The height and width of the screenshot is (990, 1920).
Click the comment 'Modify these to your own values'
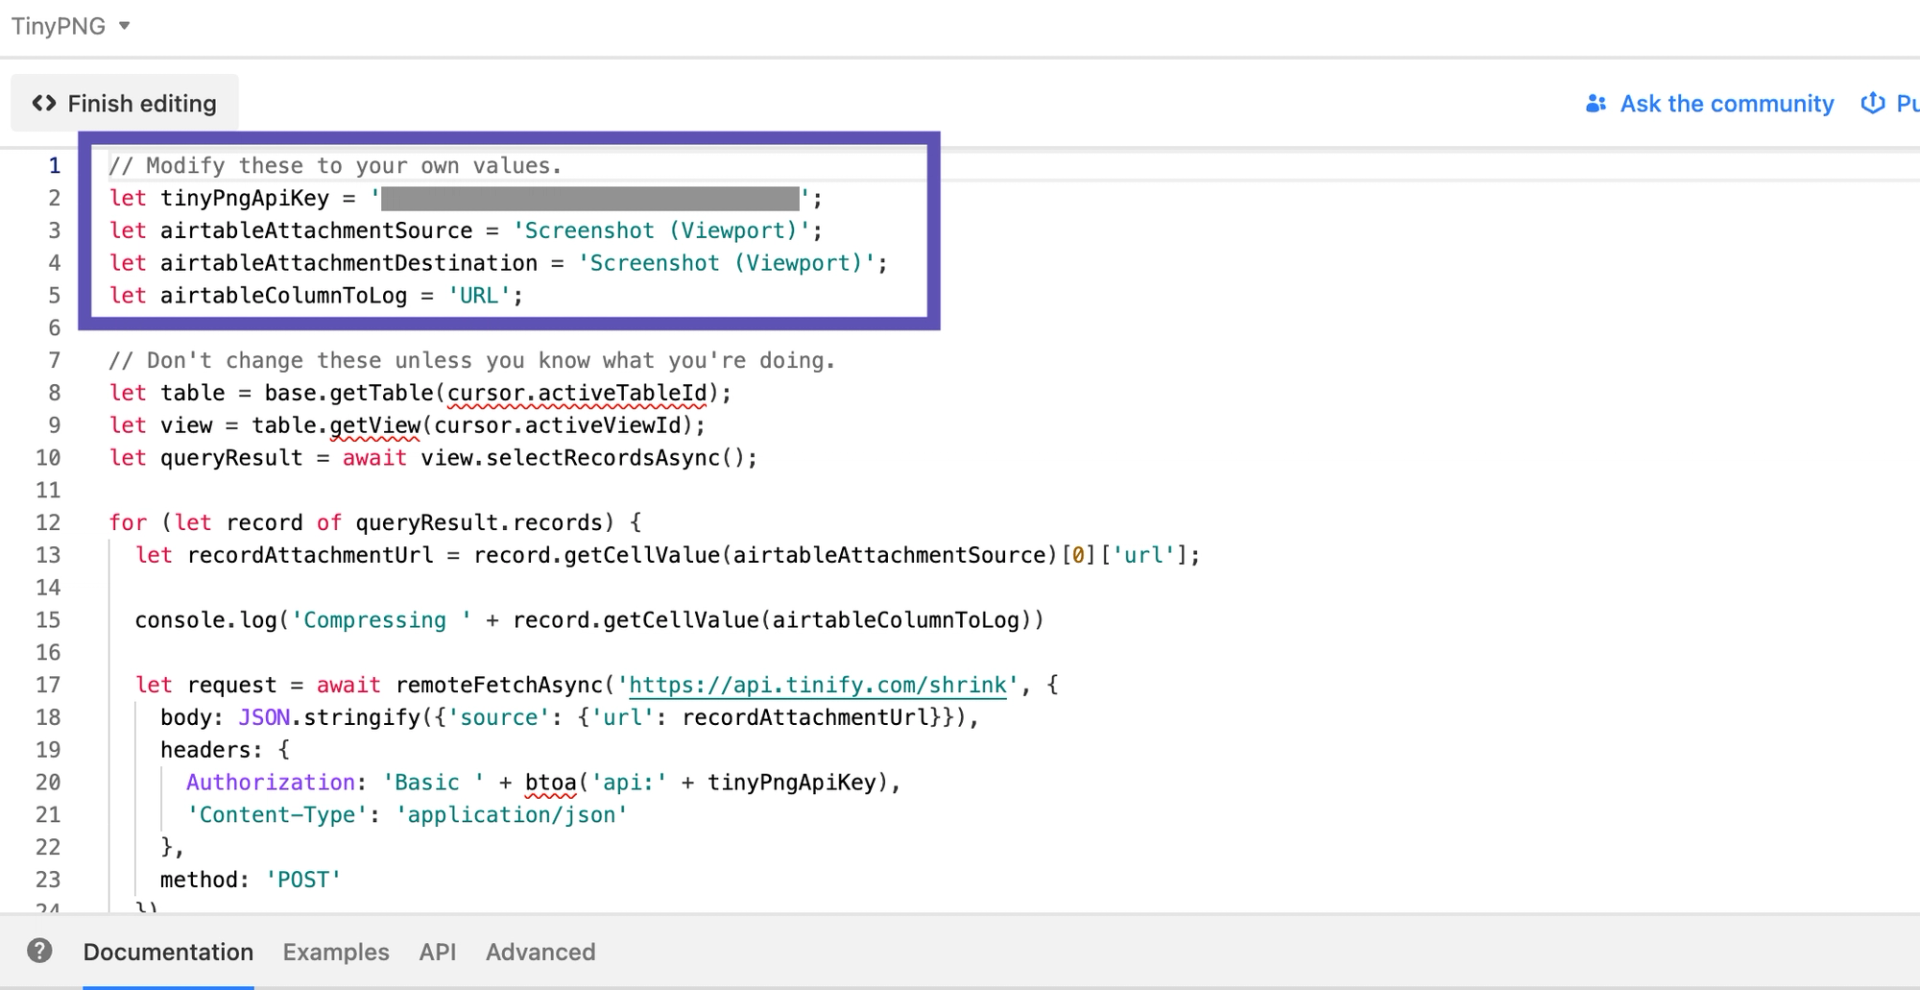click(335, 166)
